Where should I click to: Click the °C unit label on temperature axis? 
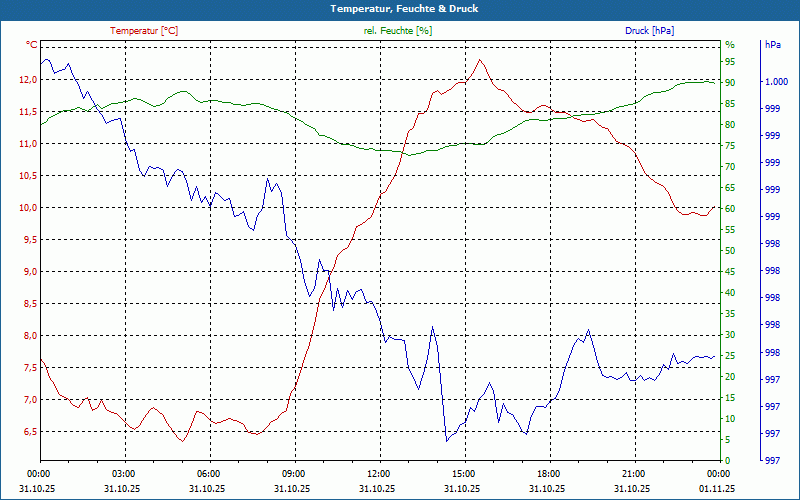pos(32,45)
